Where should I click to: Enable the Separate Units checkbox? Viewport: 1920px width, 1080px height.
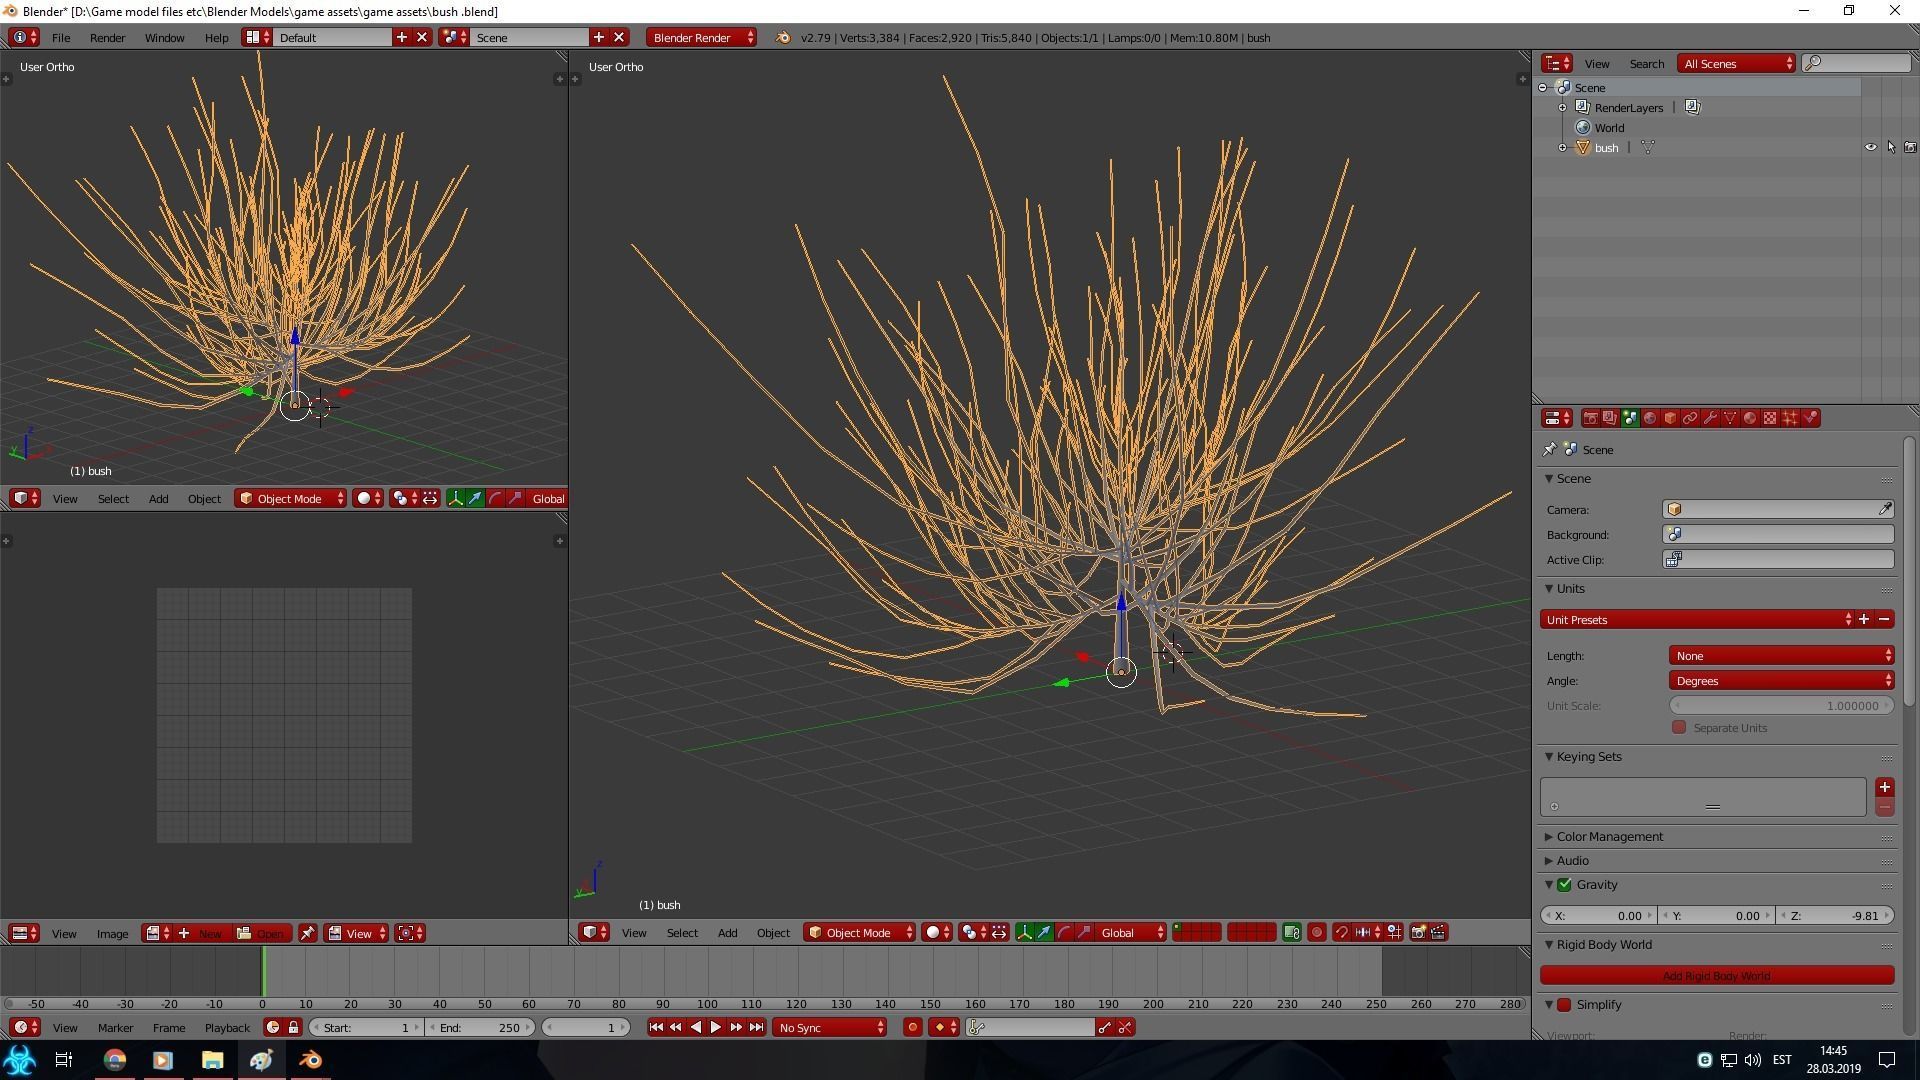click(x=1678, y=727)
